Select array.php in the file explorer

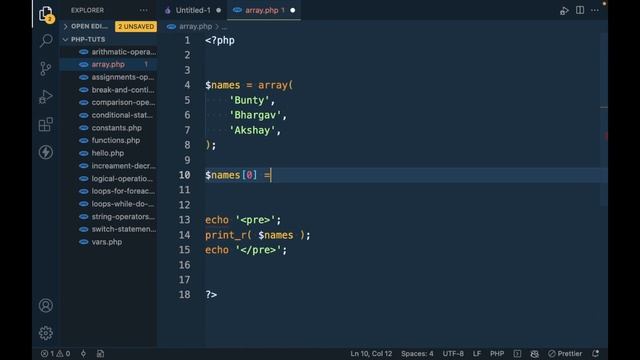(x=109, y=64)
